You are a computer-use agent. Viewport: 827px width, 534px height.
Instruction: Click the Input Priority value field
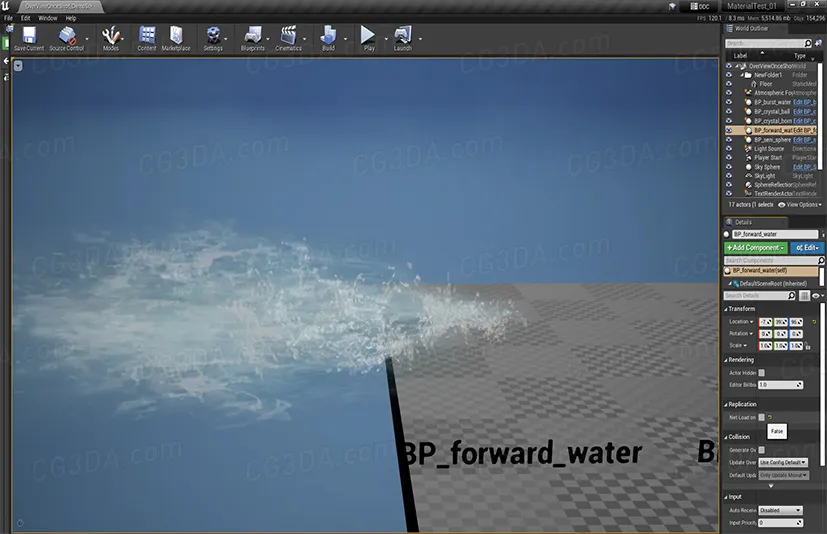[x=781, y=523]
